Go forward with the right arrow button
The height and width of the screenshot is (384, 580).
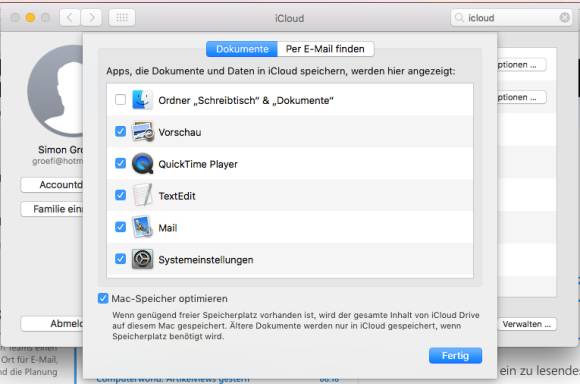click(91, 17)
